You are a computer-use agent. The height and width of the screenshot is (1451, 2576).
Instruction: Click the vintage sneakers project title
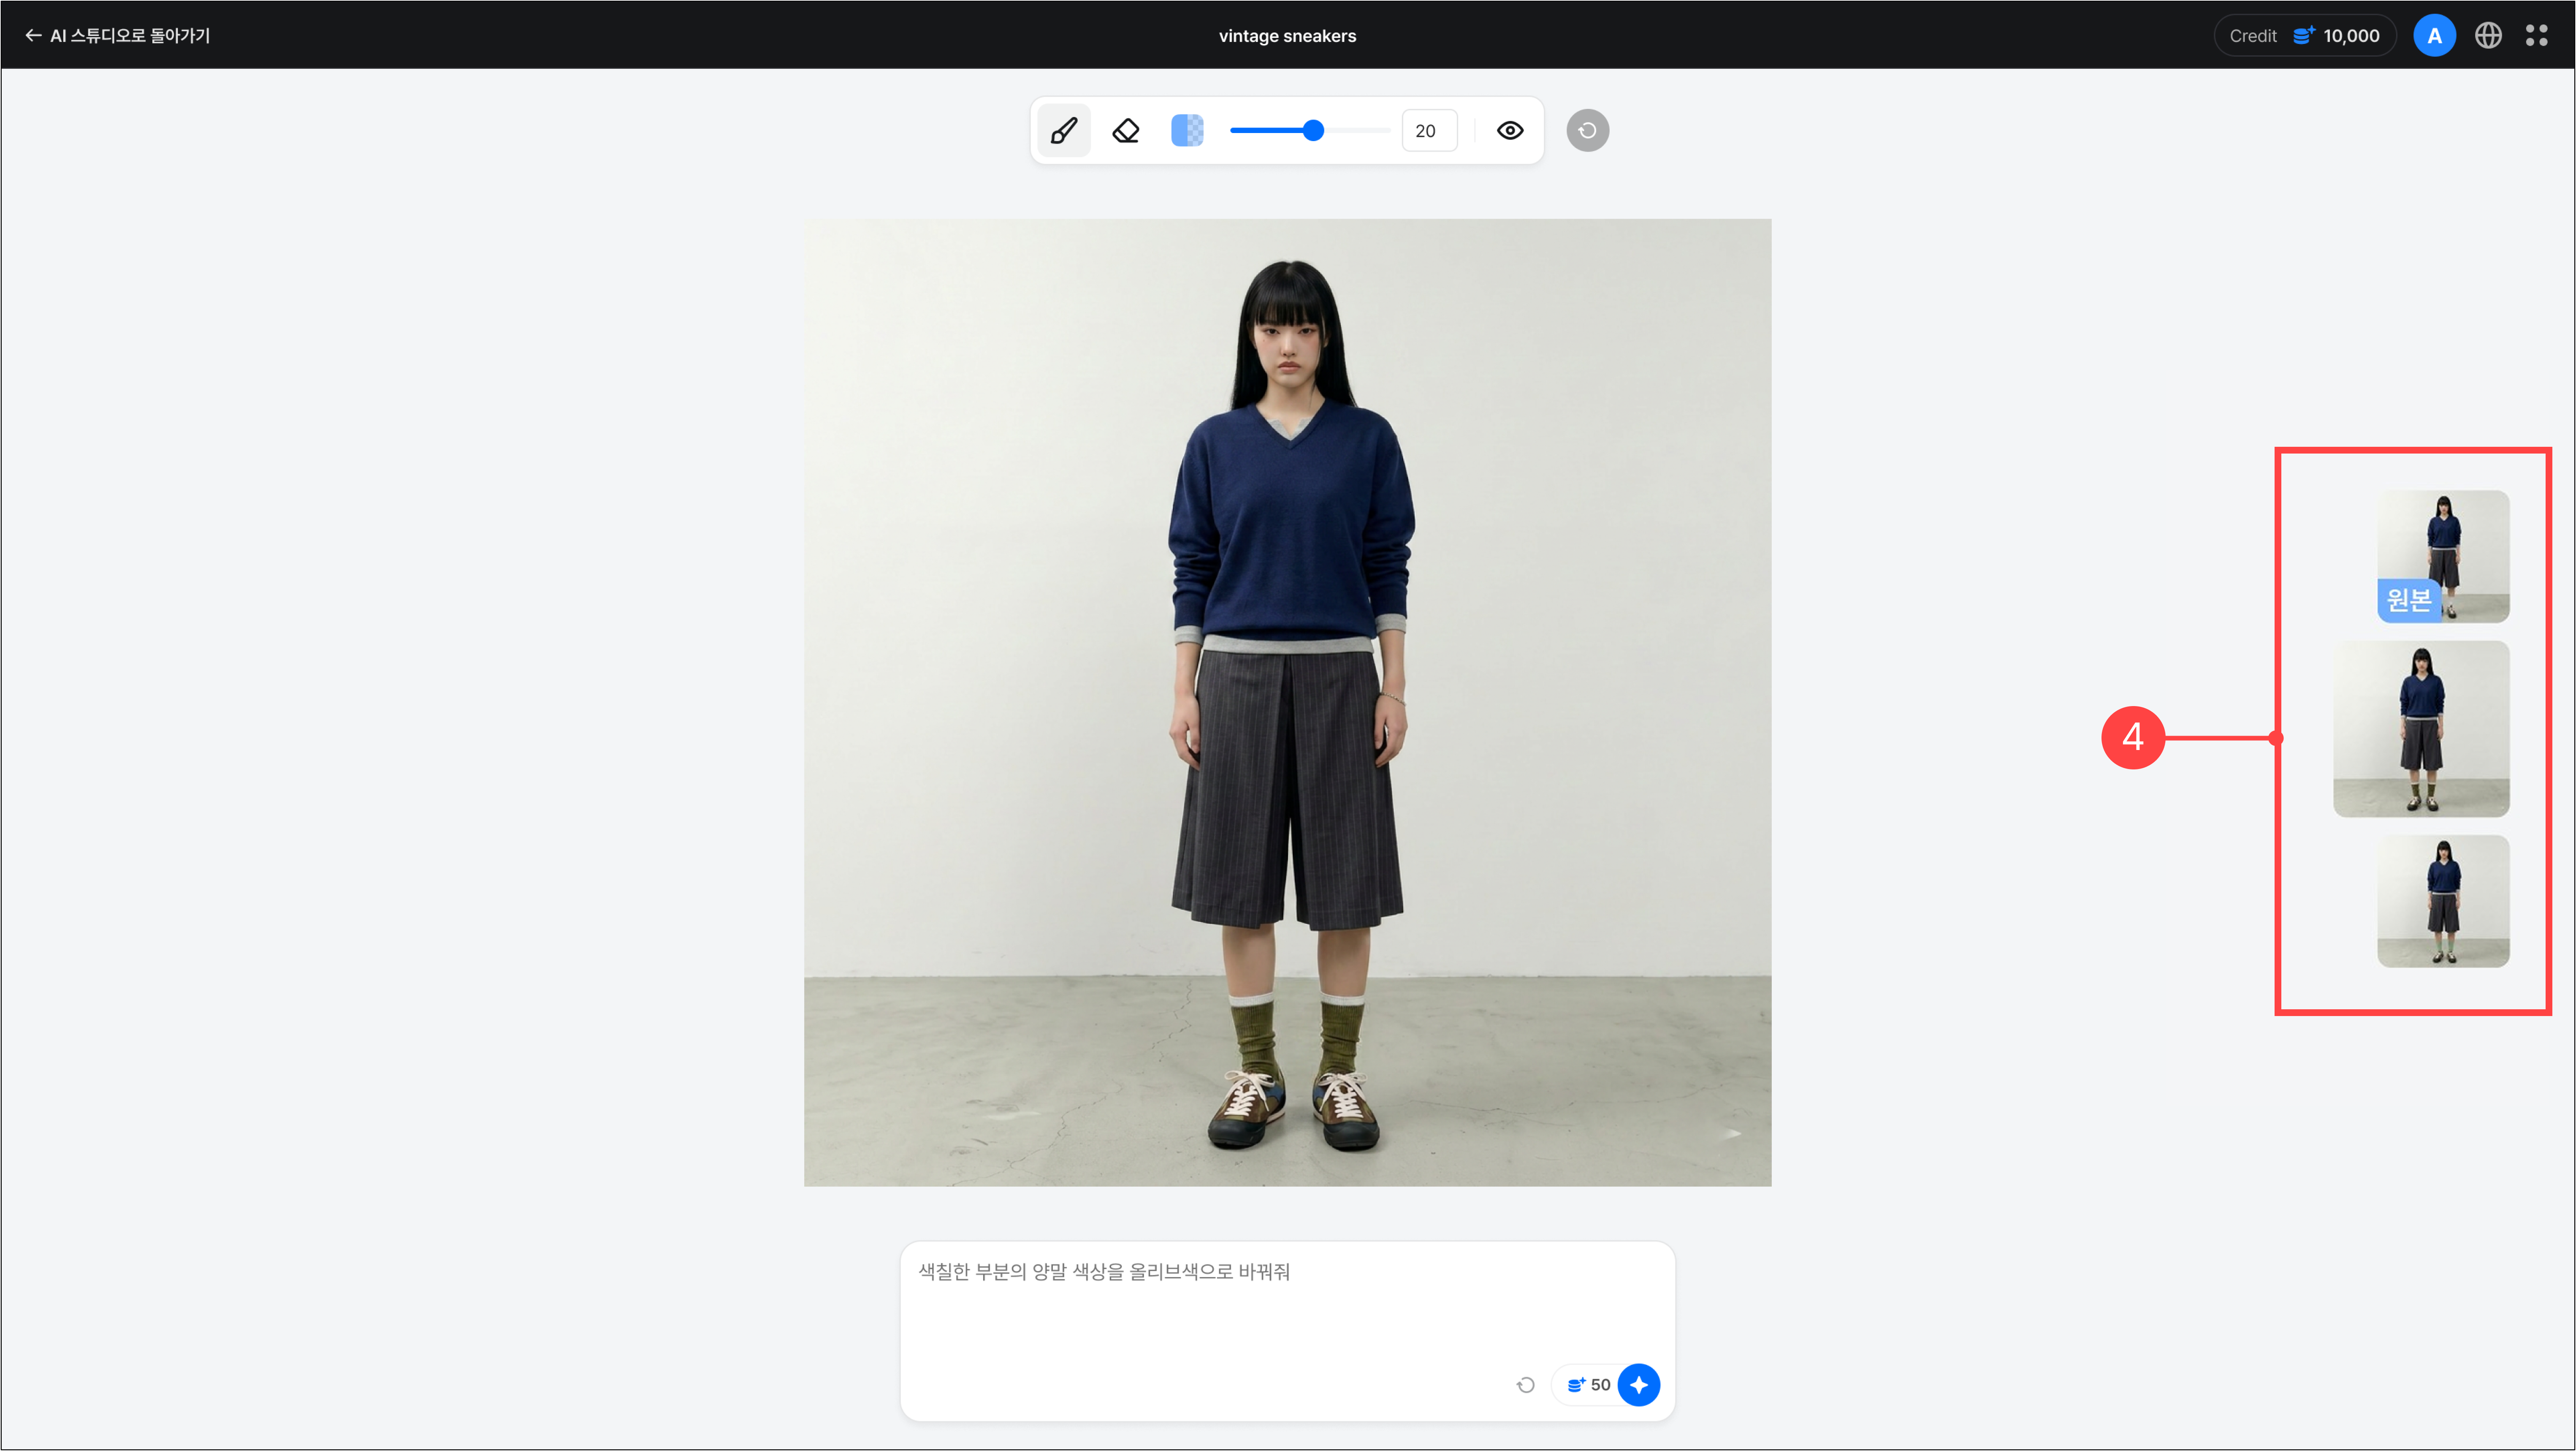point(1287,36)
